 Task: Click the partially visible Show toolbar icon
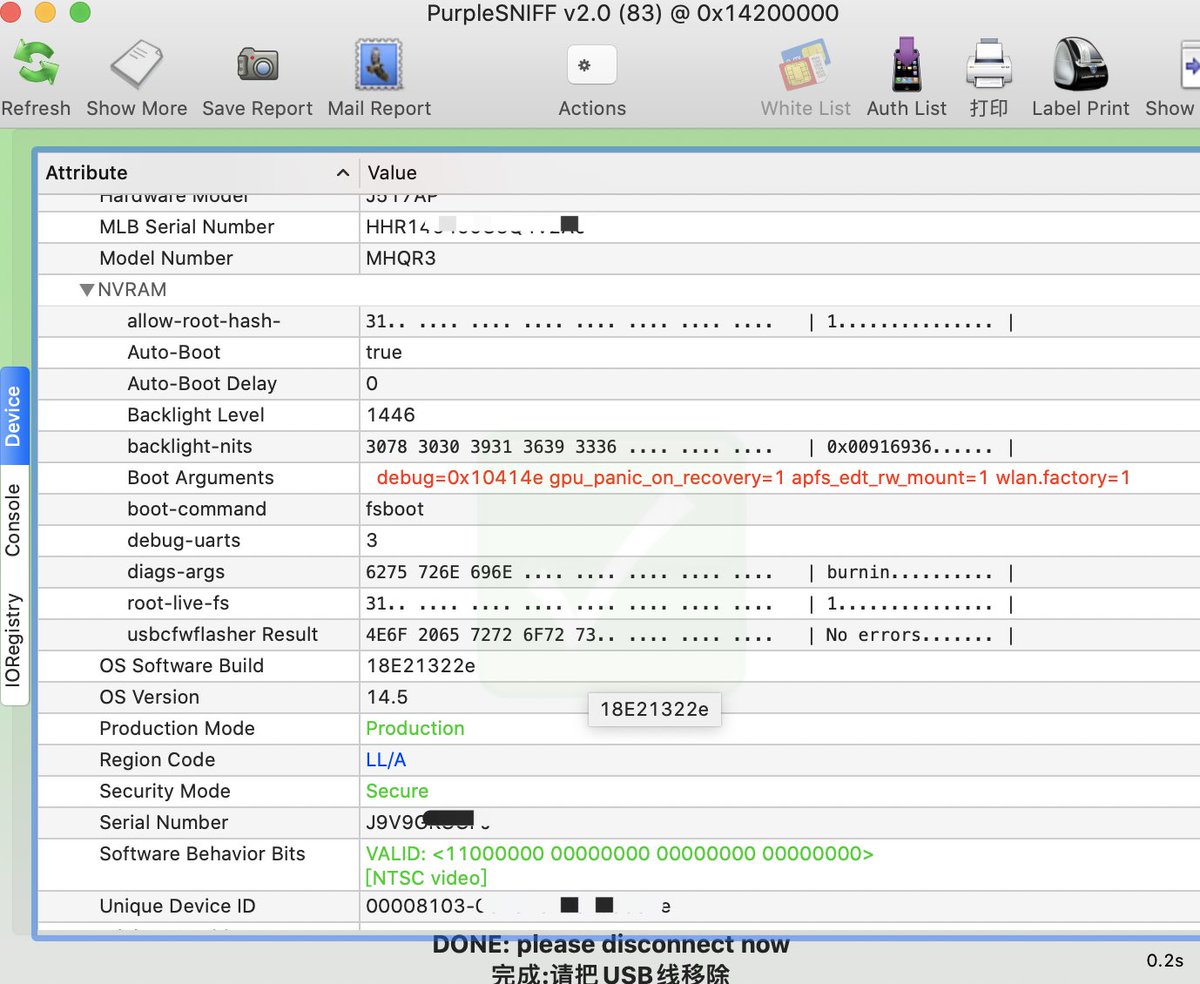pyautogui.click(x=1189, y=66)
